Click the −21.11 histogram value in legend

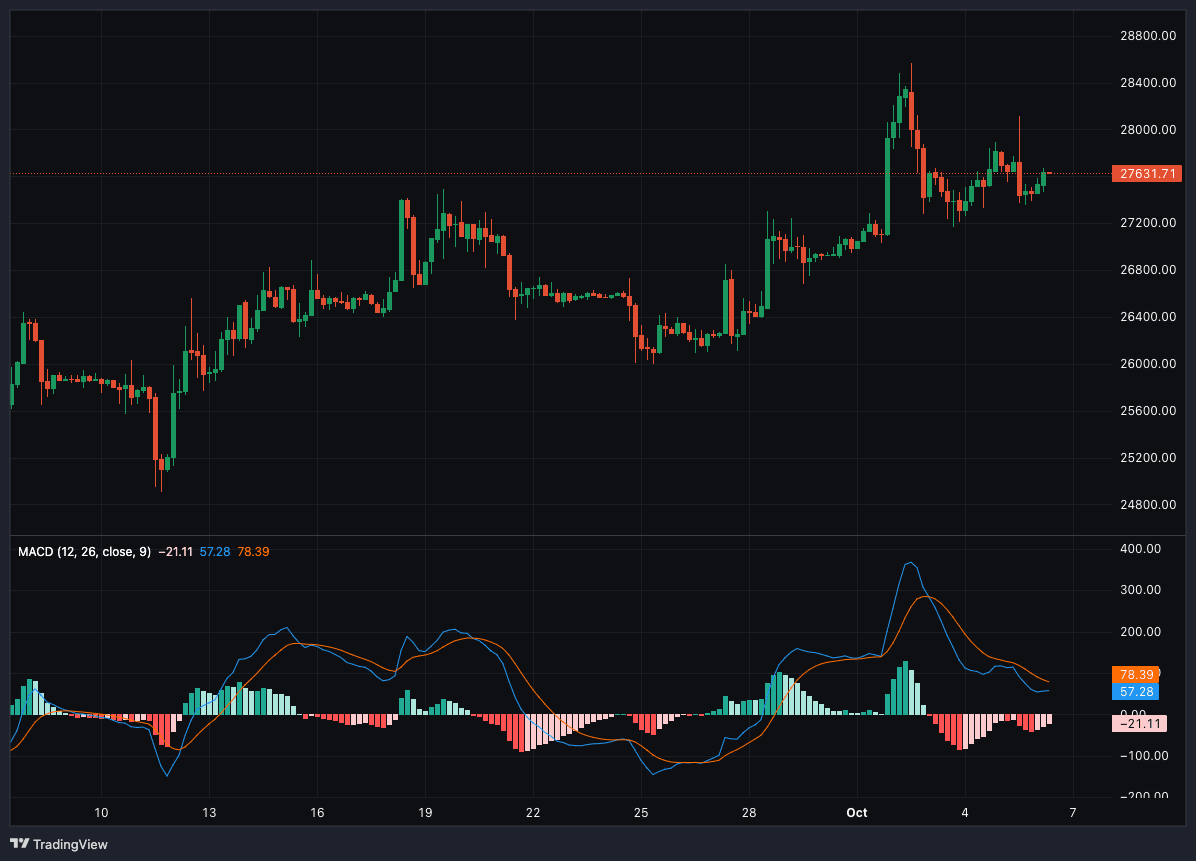click(x=175, y=551)
